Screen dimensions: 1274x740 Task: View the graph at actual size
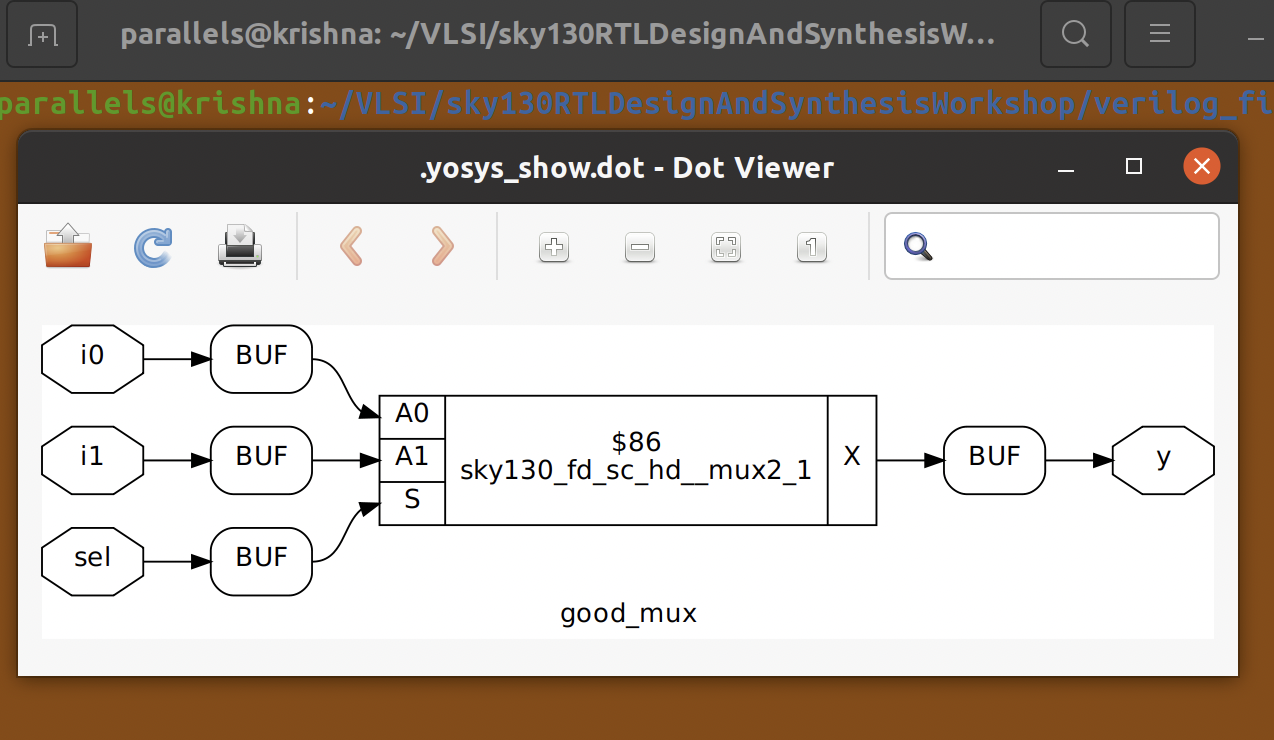click(x=811, y=247)
